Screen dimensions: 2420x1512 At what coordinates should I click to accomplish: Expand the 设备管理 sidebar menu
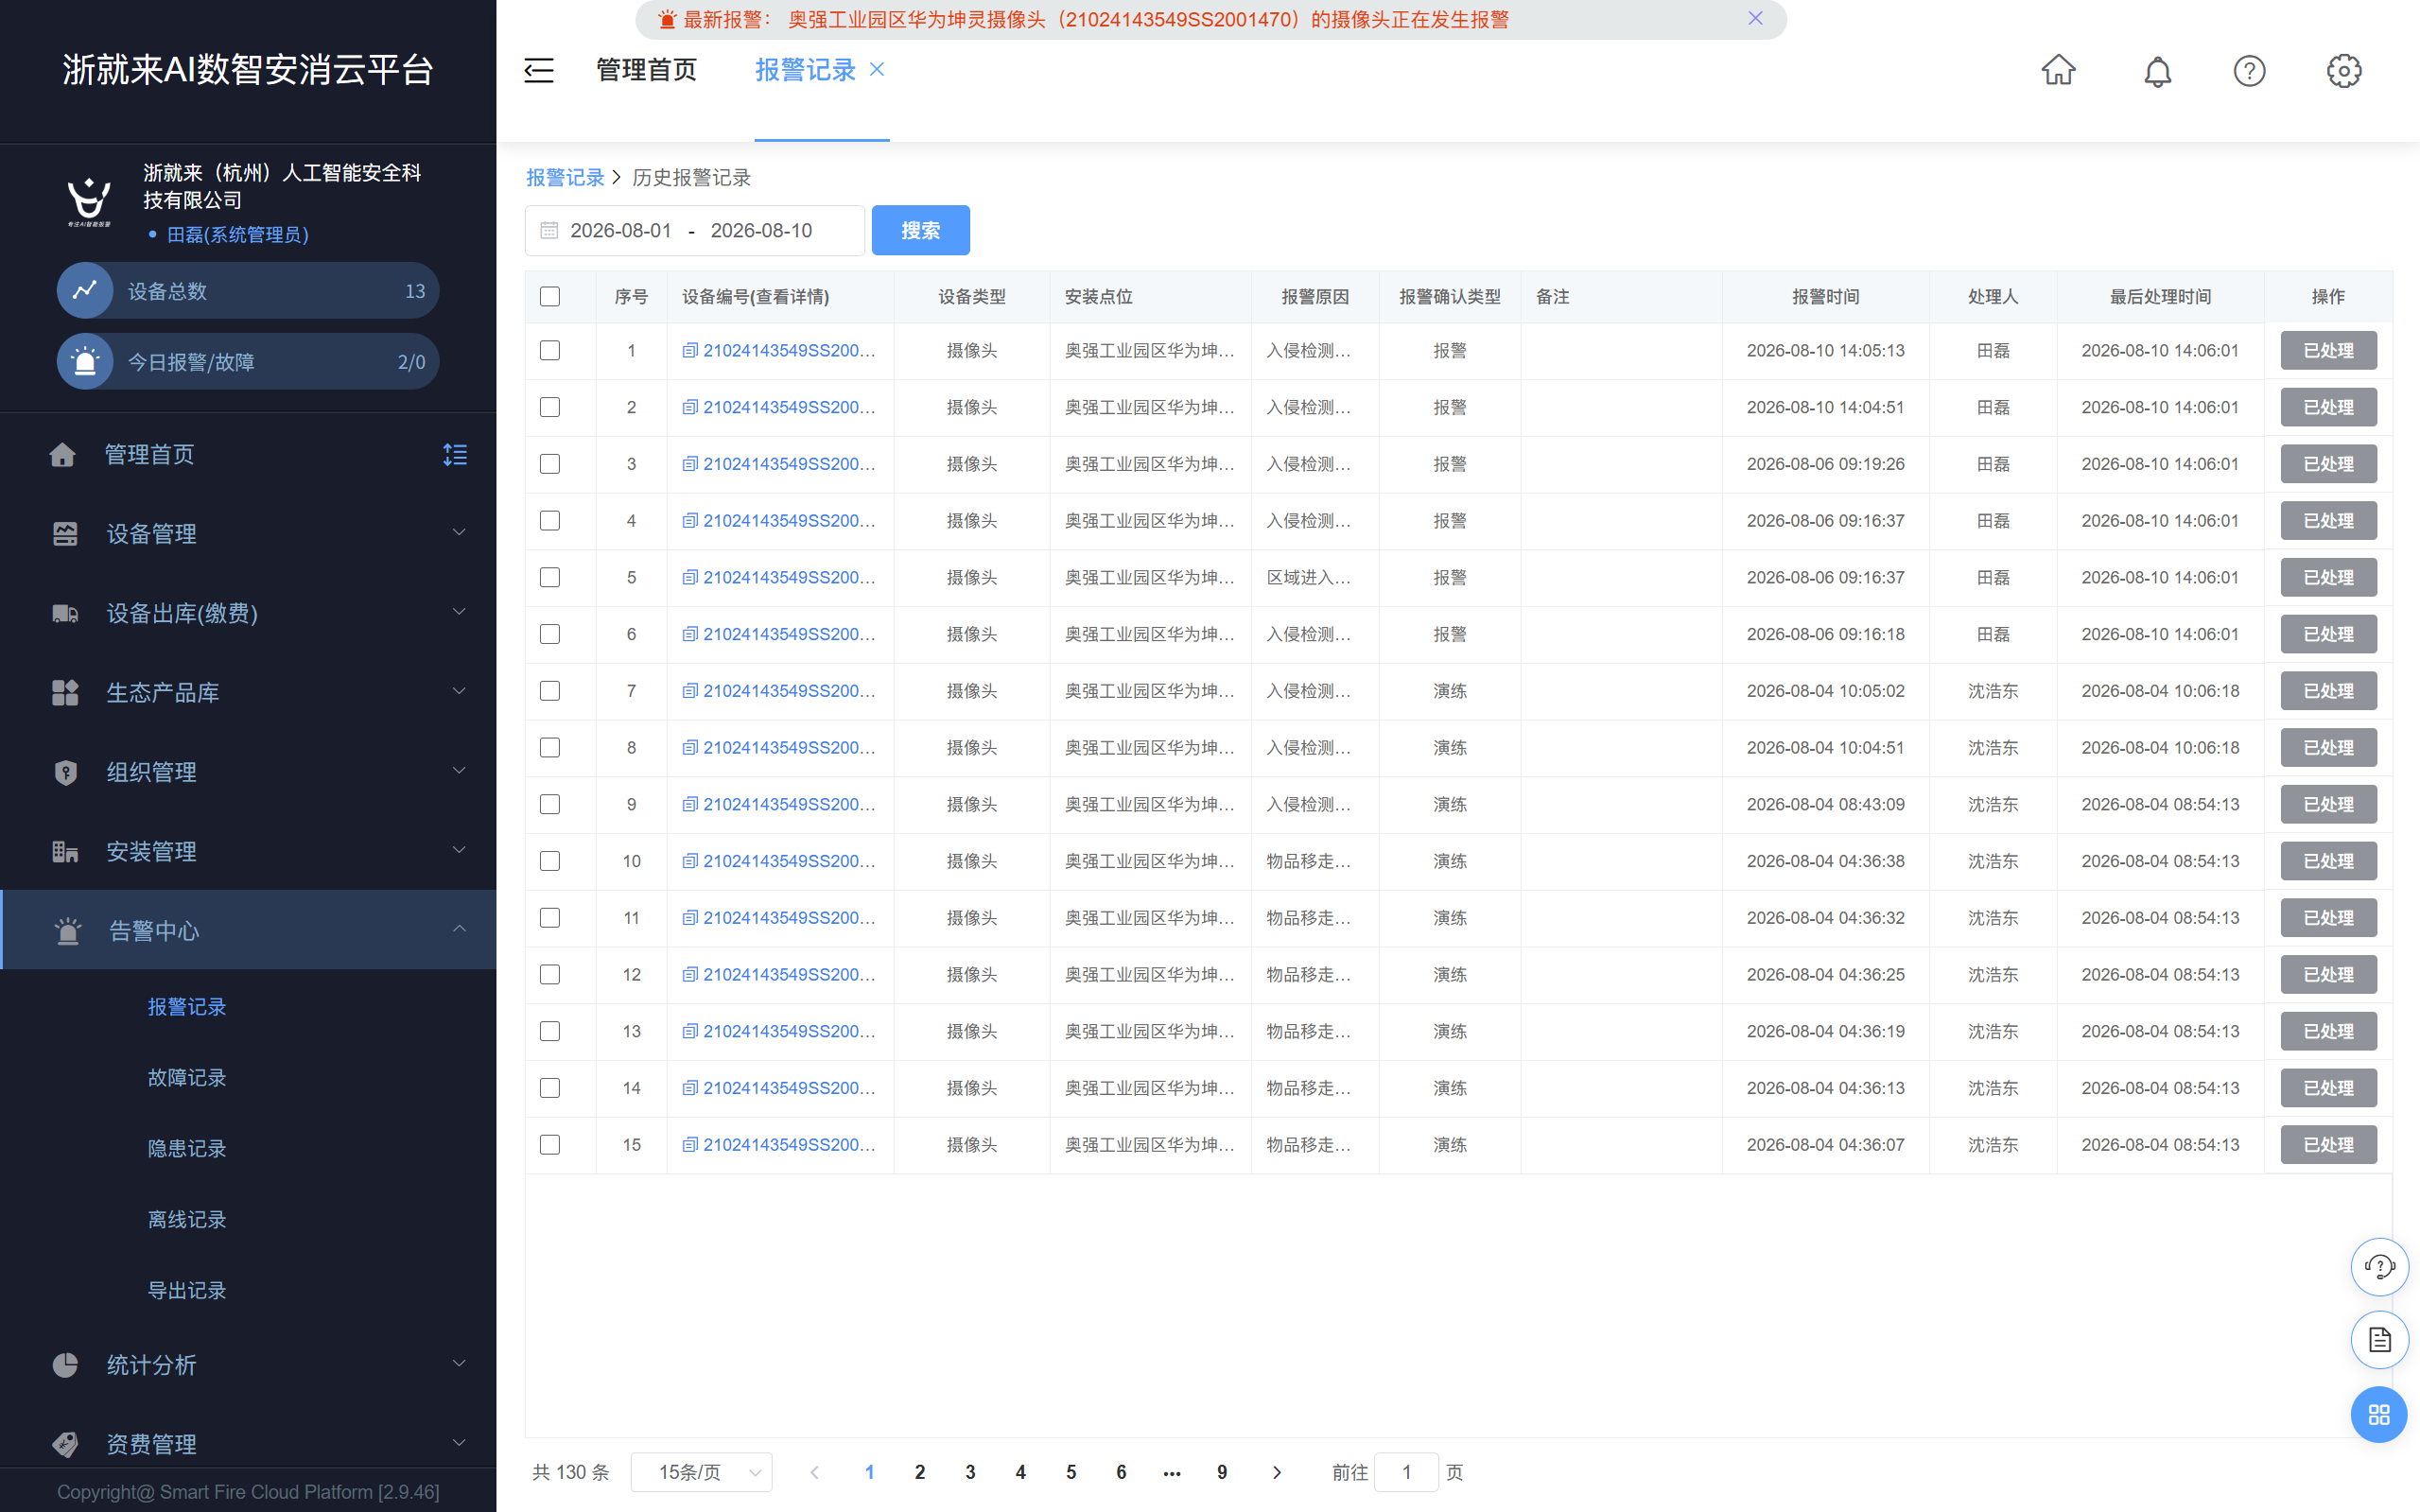point(248,533)
